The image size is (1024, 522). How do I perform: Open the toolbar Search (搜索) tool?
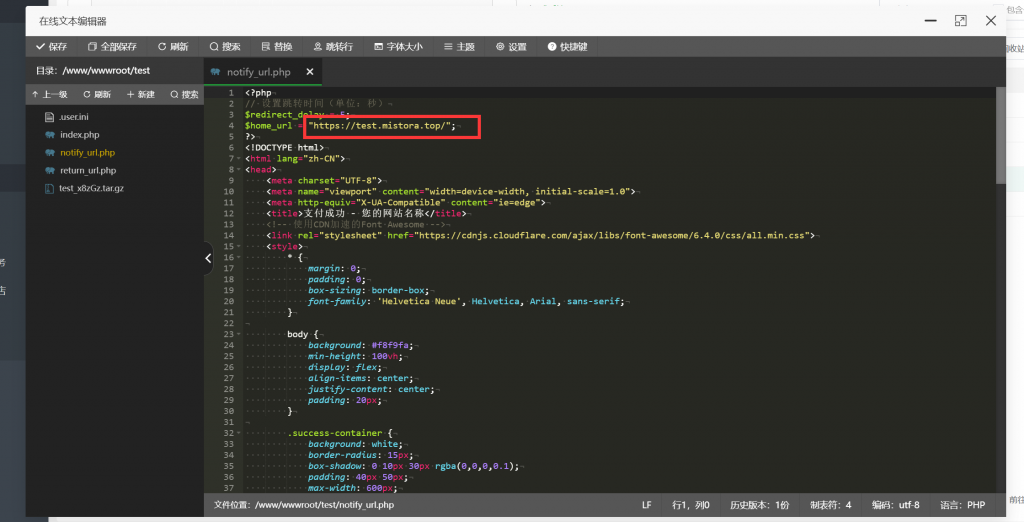click(x=225, y=46)
